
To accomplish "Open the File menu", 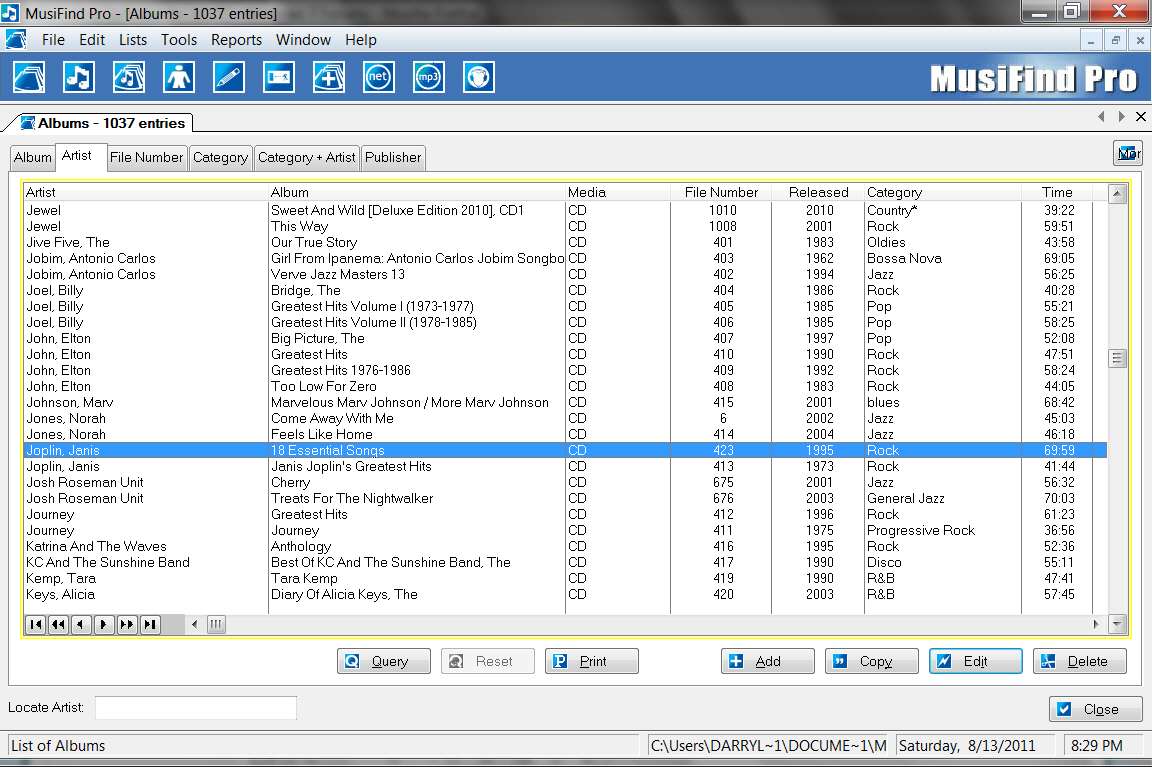I will [53, 40].
